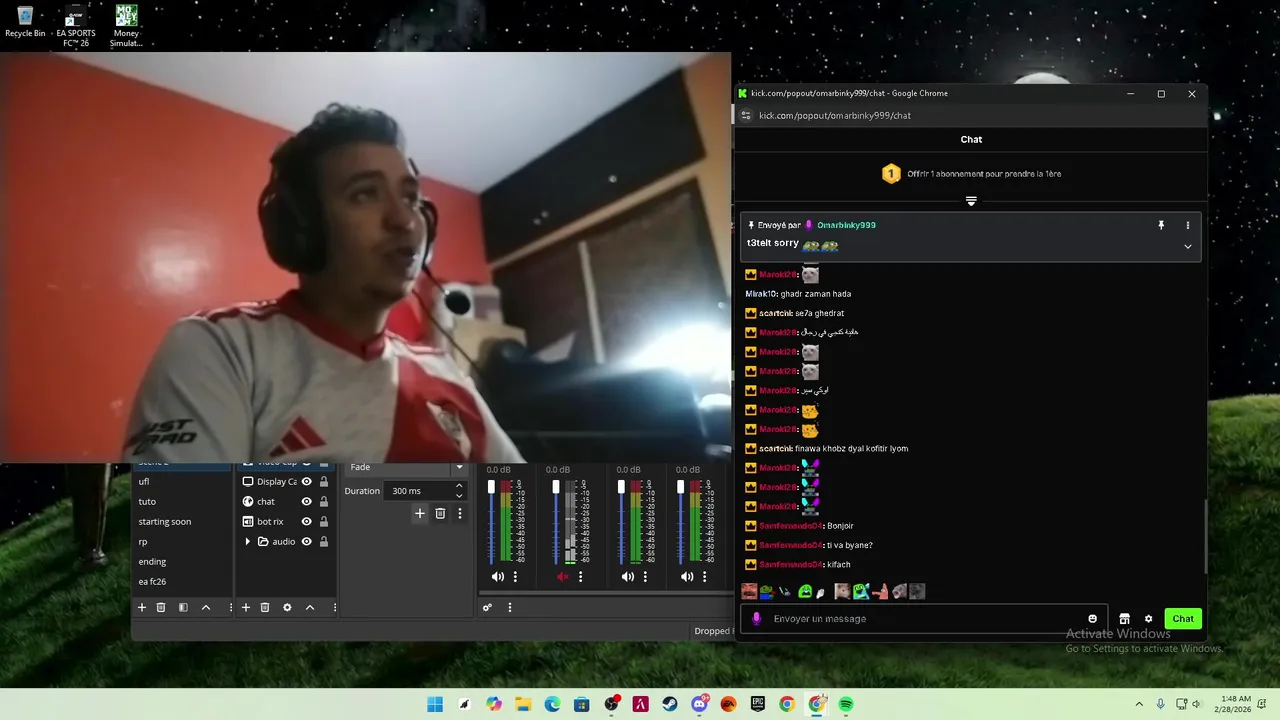Open transition properties three-dot menu
Image resolution: width=1280 pixels, height=720 pixels.
pyautogui.click(x=460, y=513)
